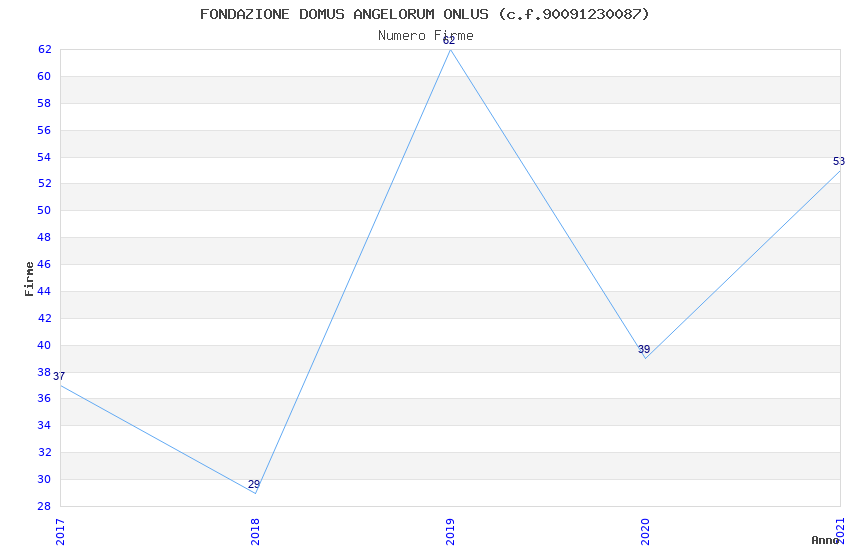The image size is (850, 550).
Task: Select the 2017 x-axis year label
Action: click(60, 532)
